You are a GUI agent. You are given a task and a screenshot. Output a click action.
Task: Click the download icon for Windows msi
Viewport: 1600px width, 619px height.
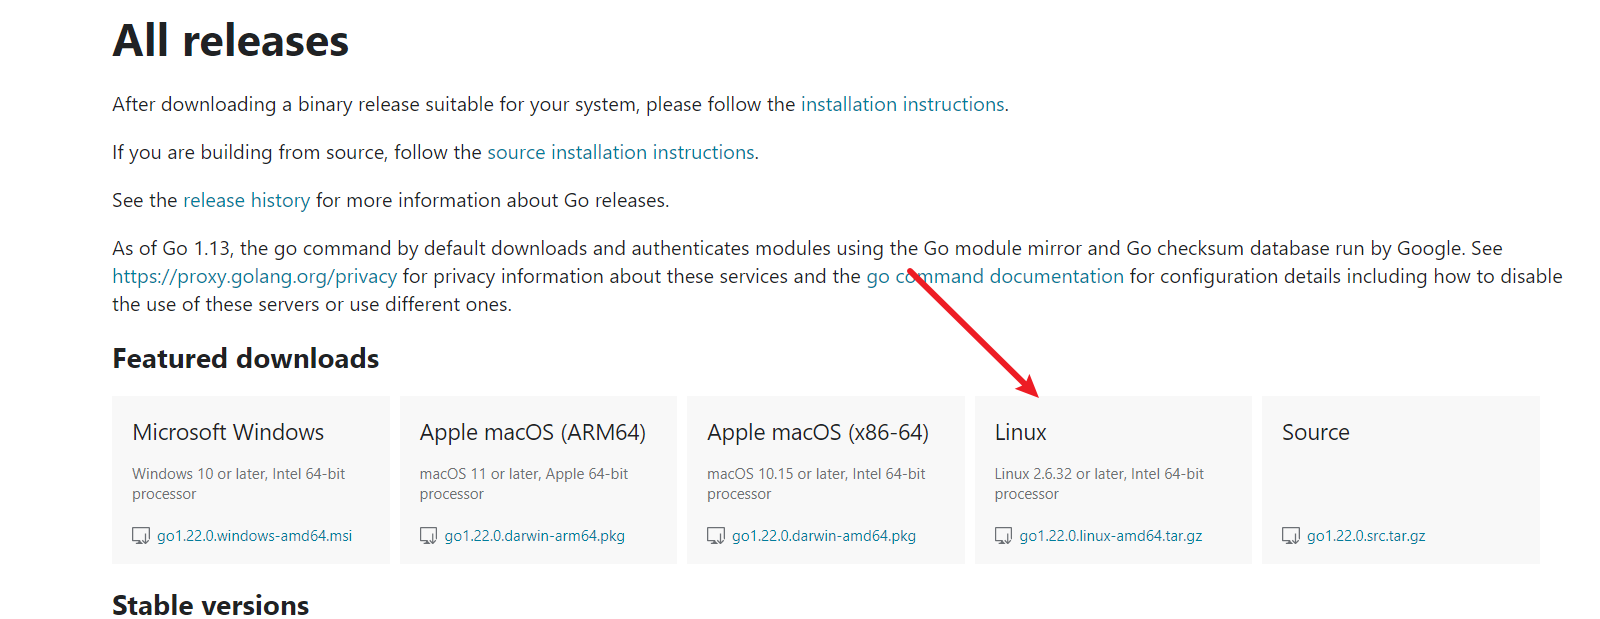pyautogui.click(x=141, y=536)
